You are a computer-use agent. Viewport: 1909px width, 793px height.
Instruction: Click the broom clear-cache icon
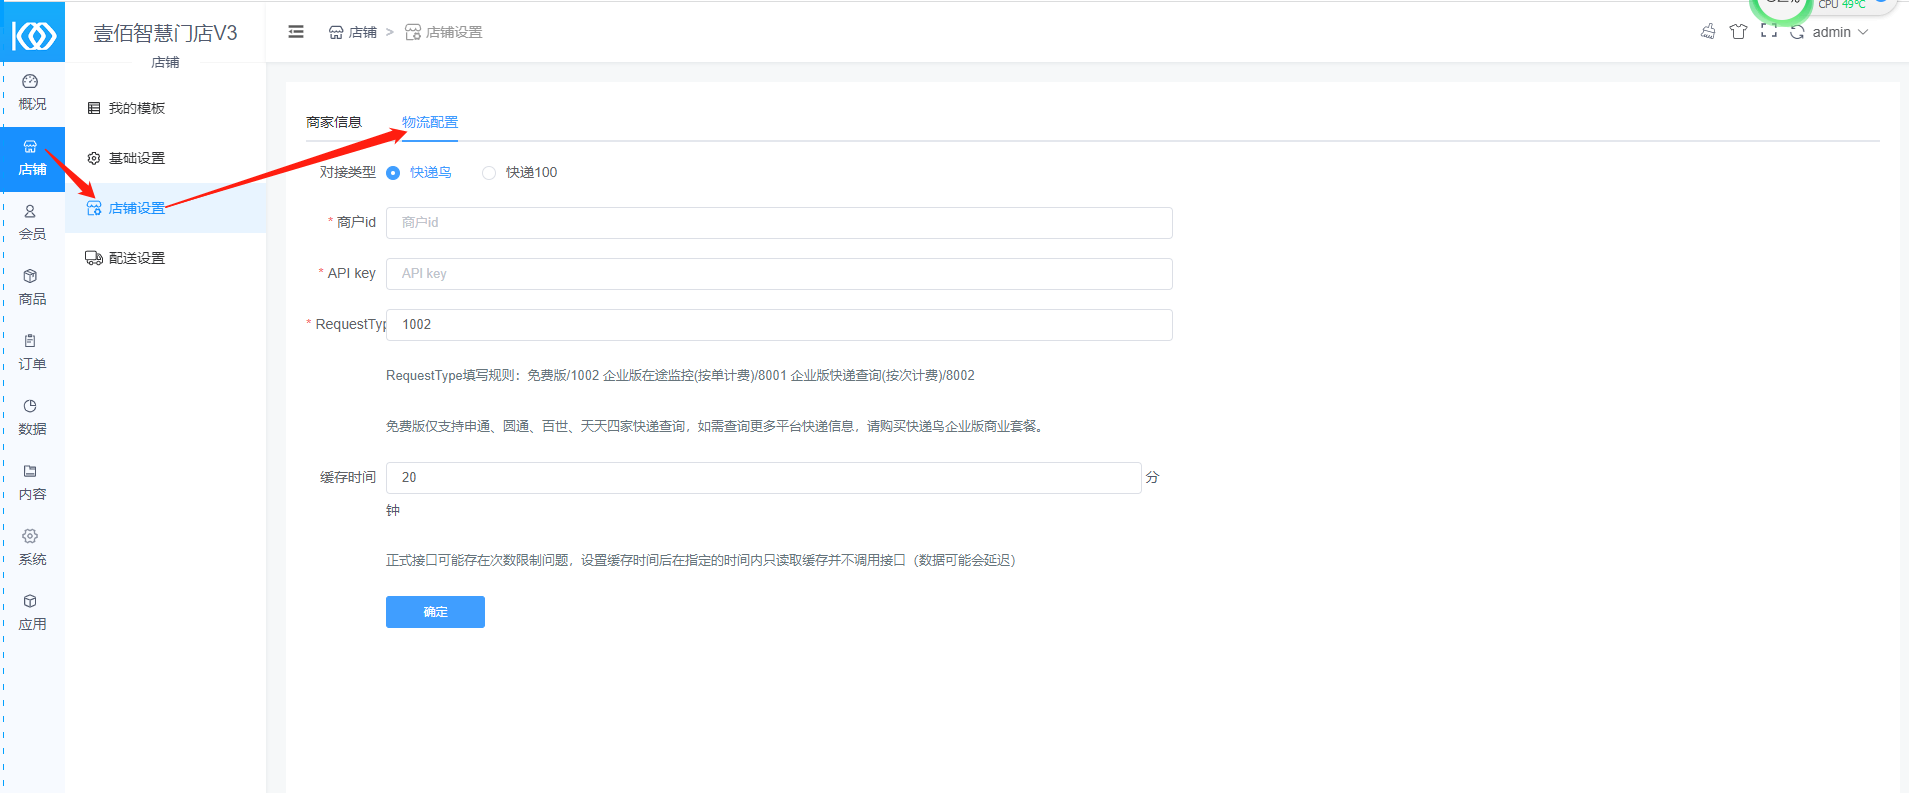pyautogui.click(x=1708, y=32)
